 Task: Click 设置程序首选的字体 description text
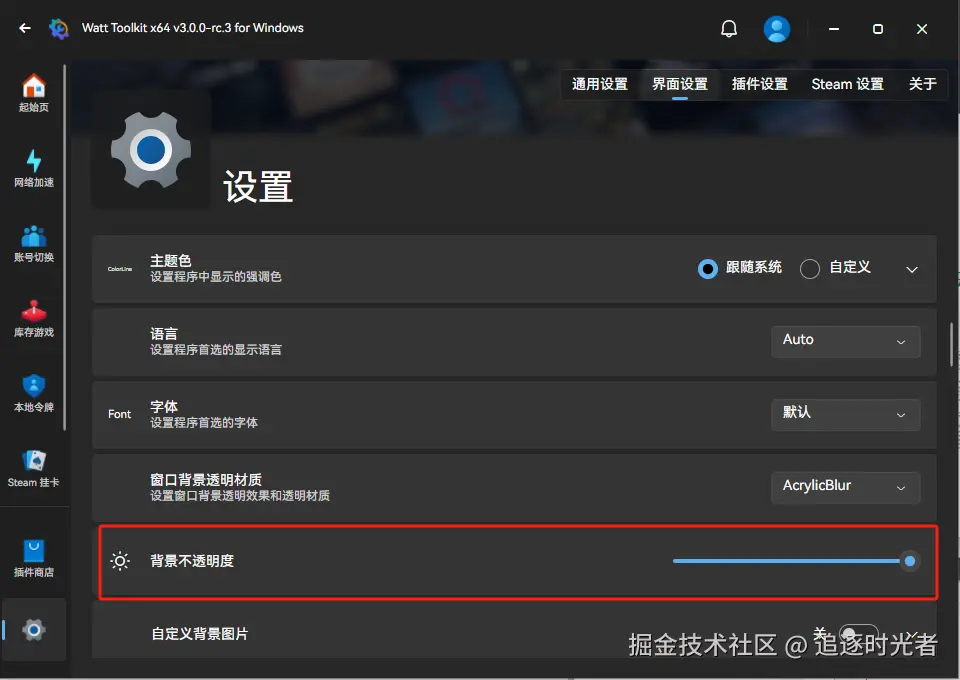(x=204, y=422)
